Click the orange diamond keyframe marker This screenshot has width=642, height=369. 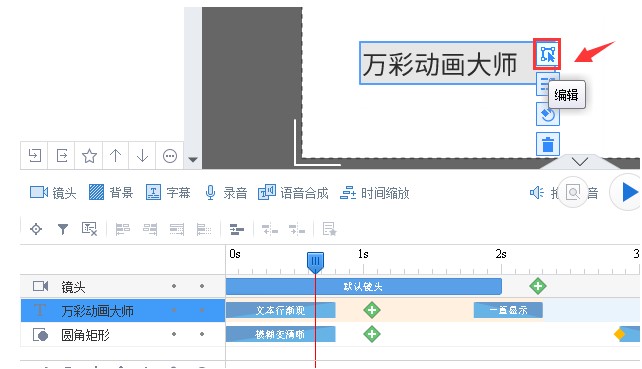click(x=619, y=334)
